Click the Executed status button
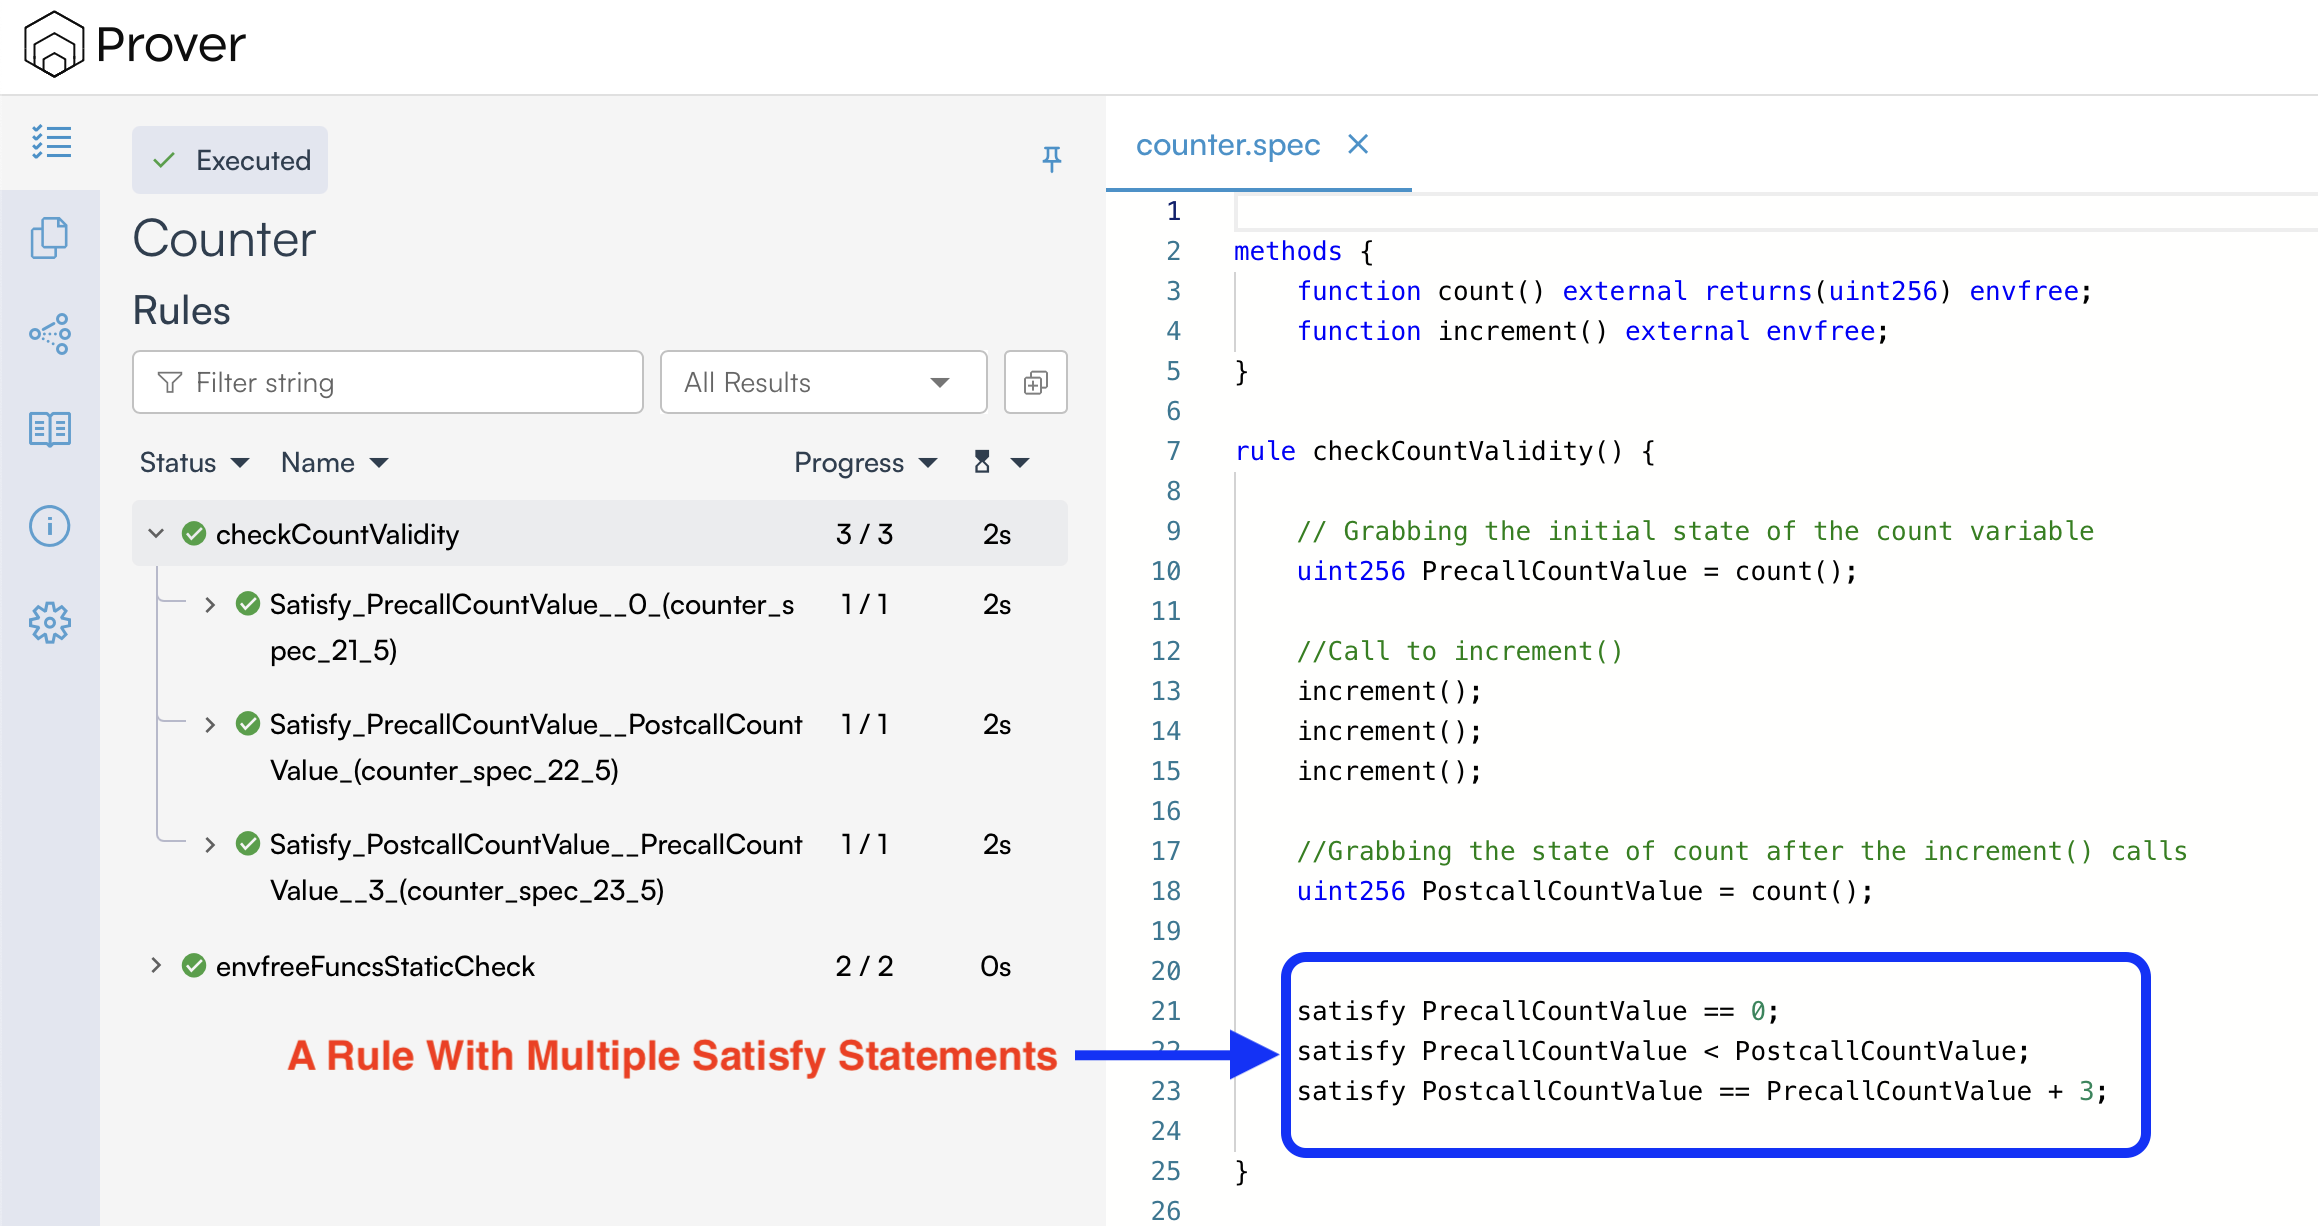This screenshot has width=2318, height=1226. 230,160
